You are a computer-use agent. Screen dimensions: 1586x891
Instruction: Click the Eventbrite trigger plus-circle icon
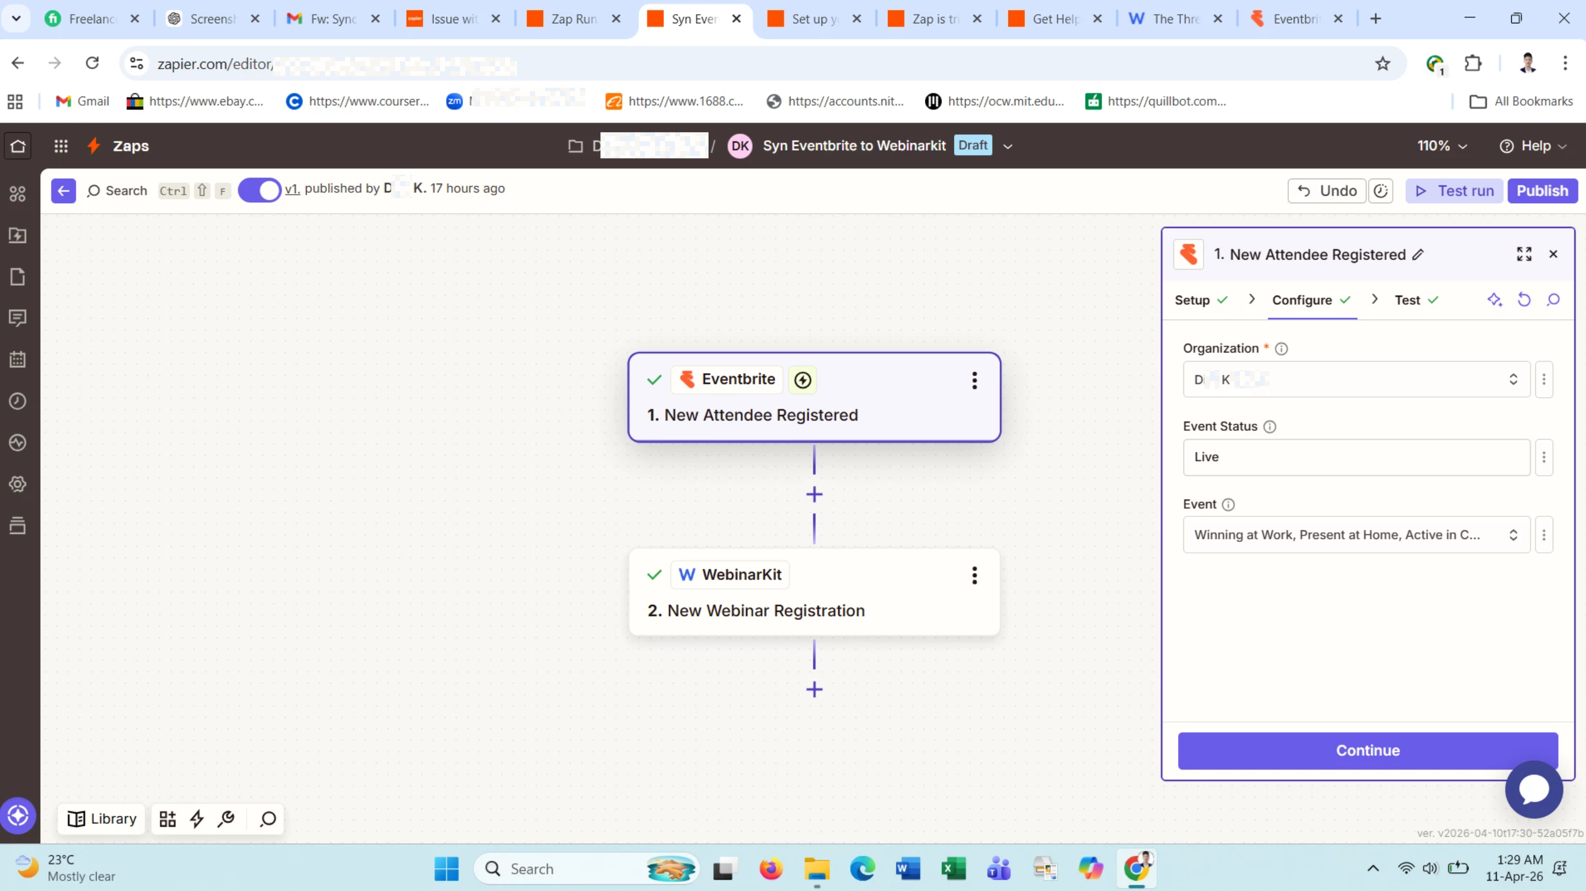click(802, 380)
